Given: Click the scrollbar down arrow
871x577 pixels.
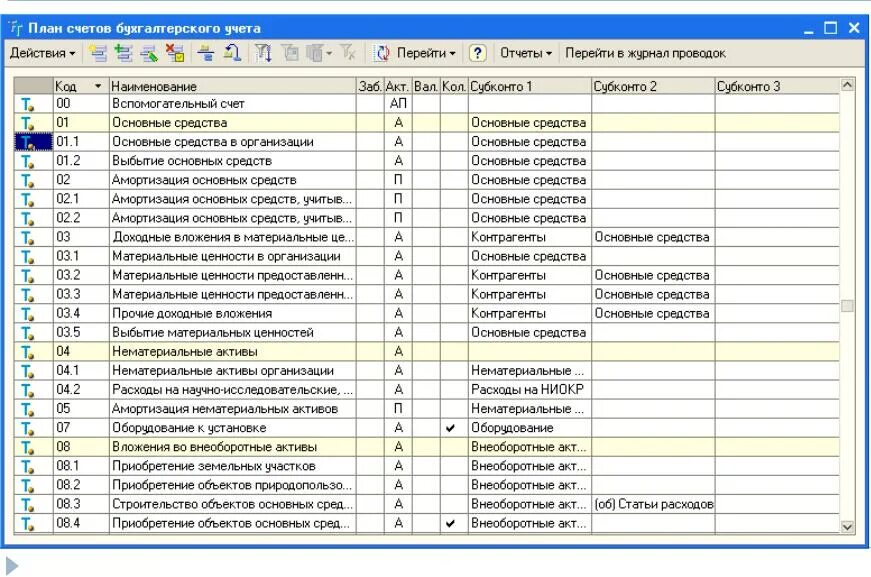Looking at the screenshot, I should [x=847, y=526].
